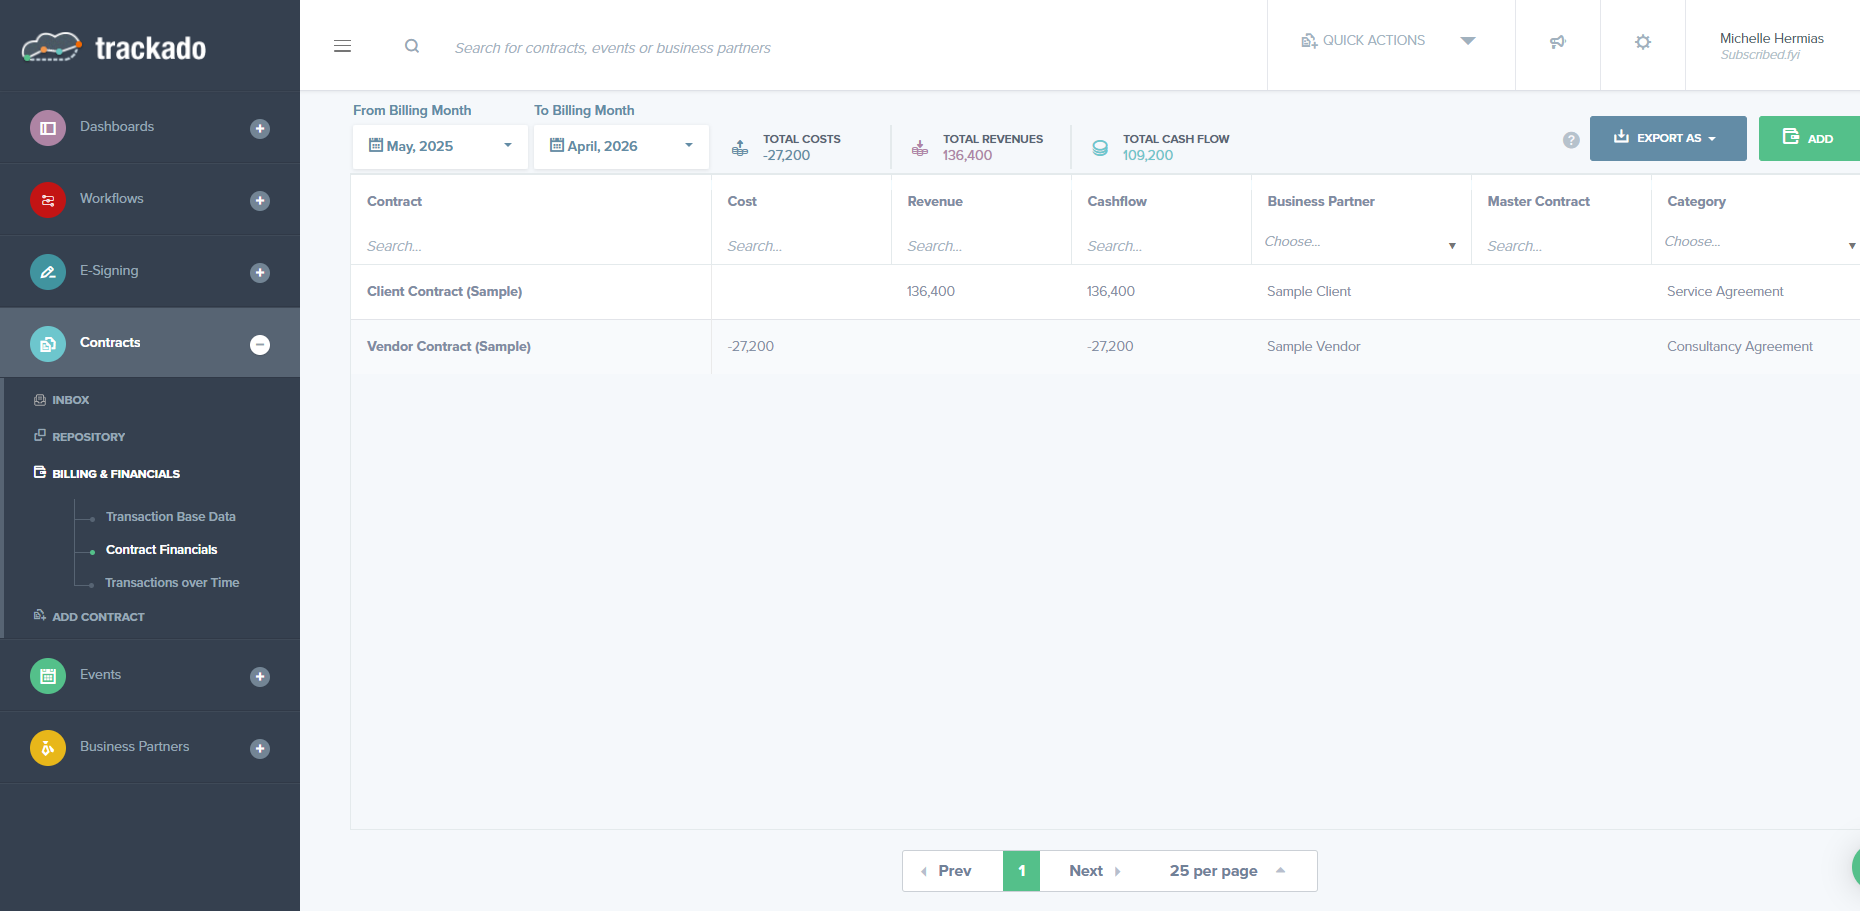Click the Dashboards sidebar icon
The height and width of the screenshot is (911, 1860).
coord(48,128)
